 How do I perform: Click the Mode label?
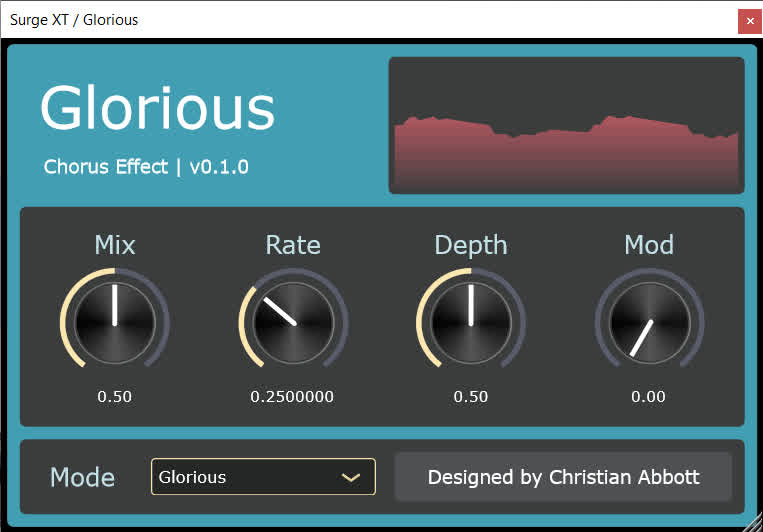pos(83,477)
